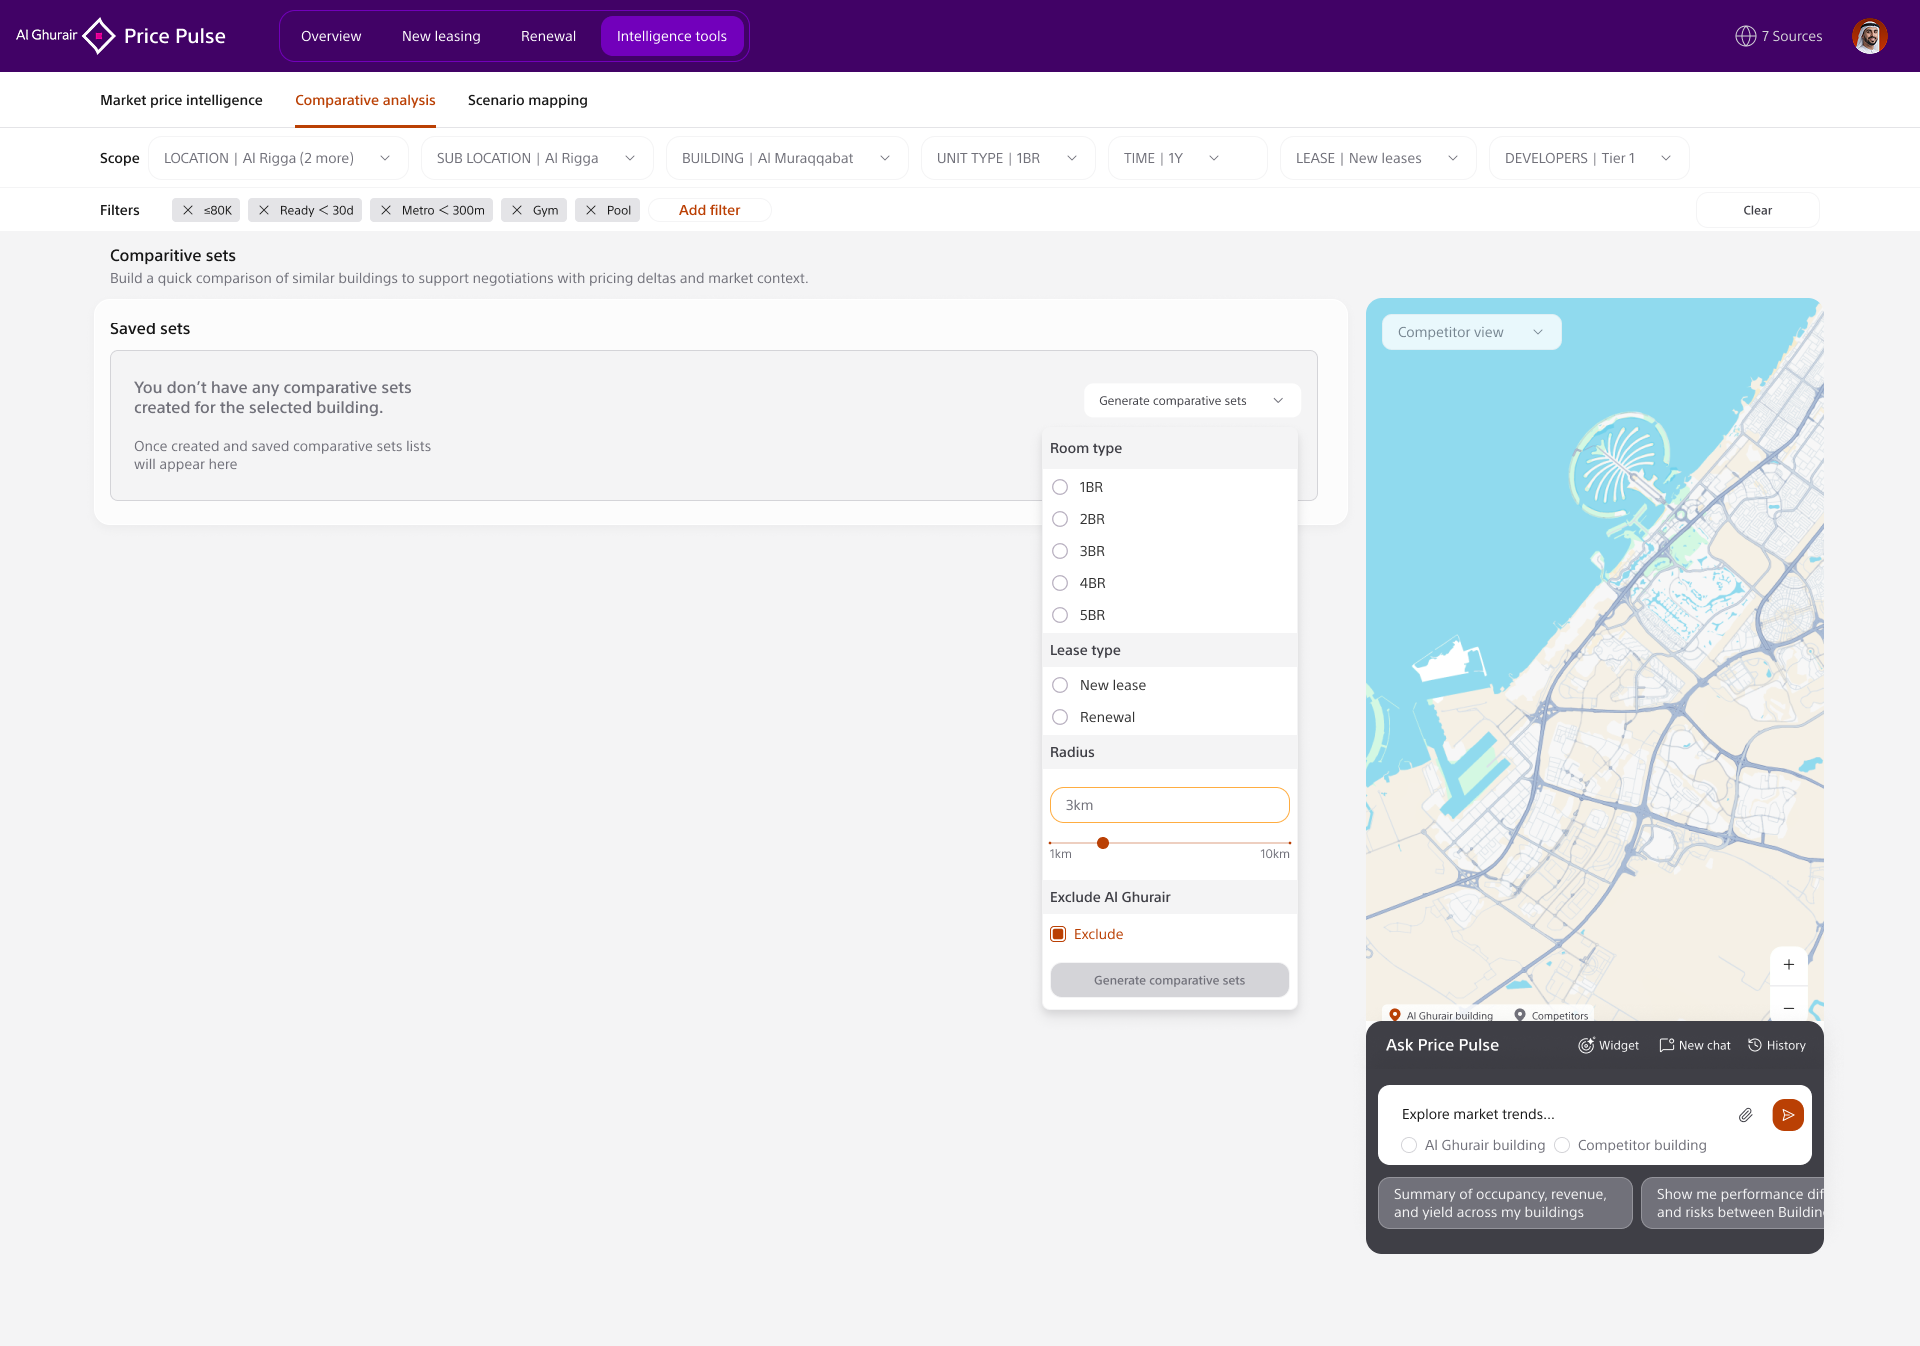Image resolution: width=1920 pixels, height=1346 pixels.
Task: Click the Al Ghurair building map legend pin
Action: click(x=1395, y=1015)
